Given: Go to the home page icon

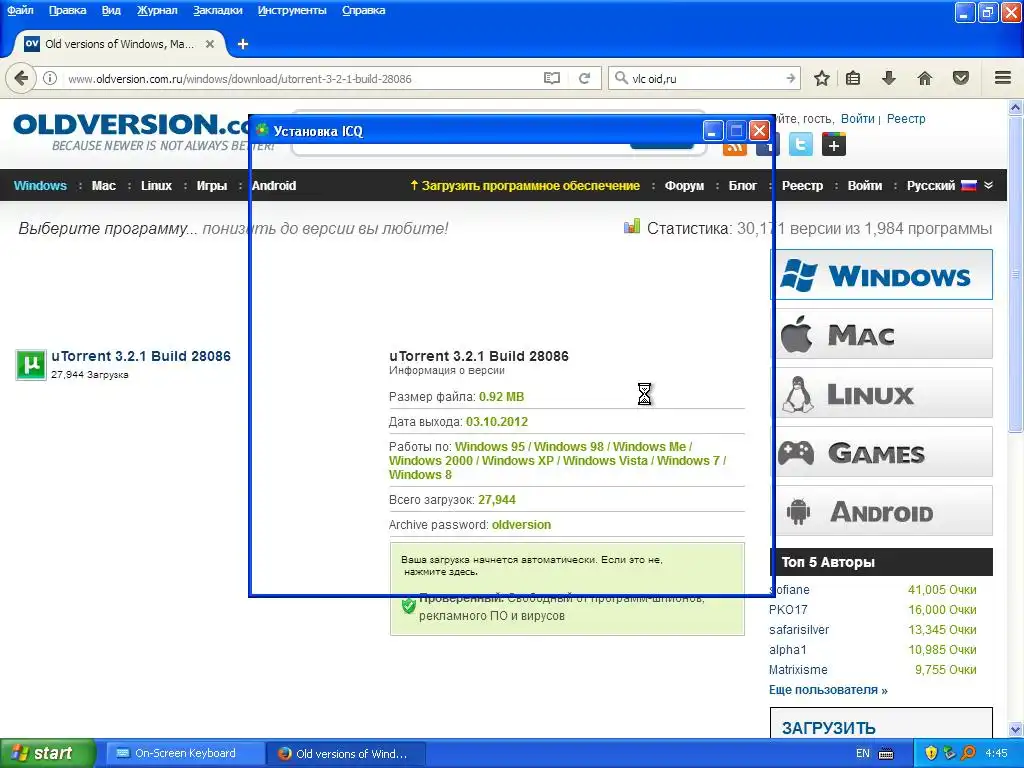Looking at the screenshot, I should point(925,78).
